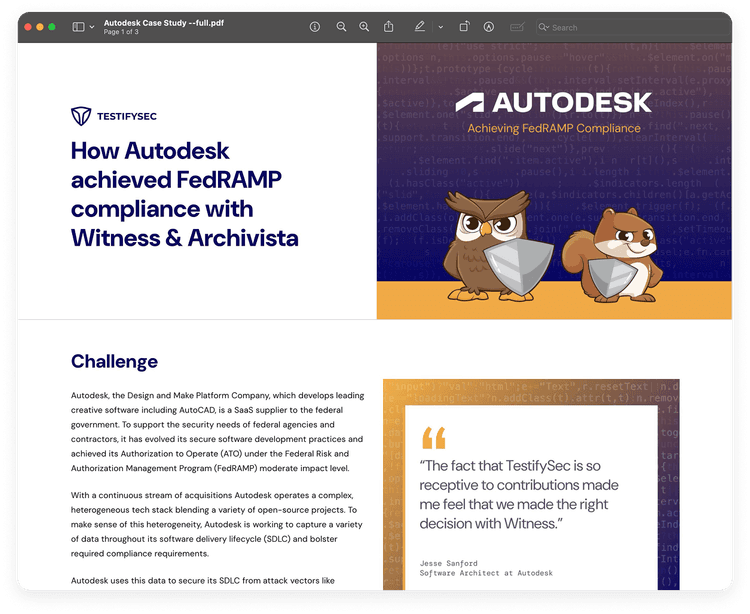750x614 pixels.
Task: Rotate the page with rotate icon
Action: pos(464,27)
